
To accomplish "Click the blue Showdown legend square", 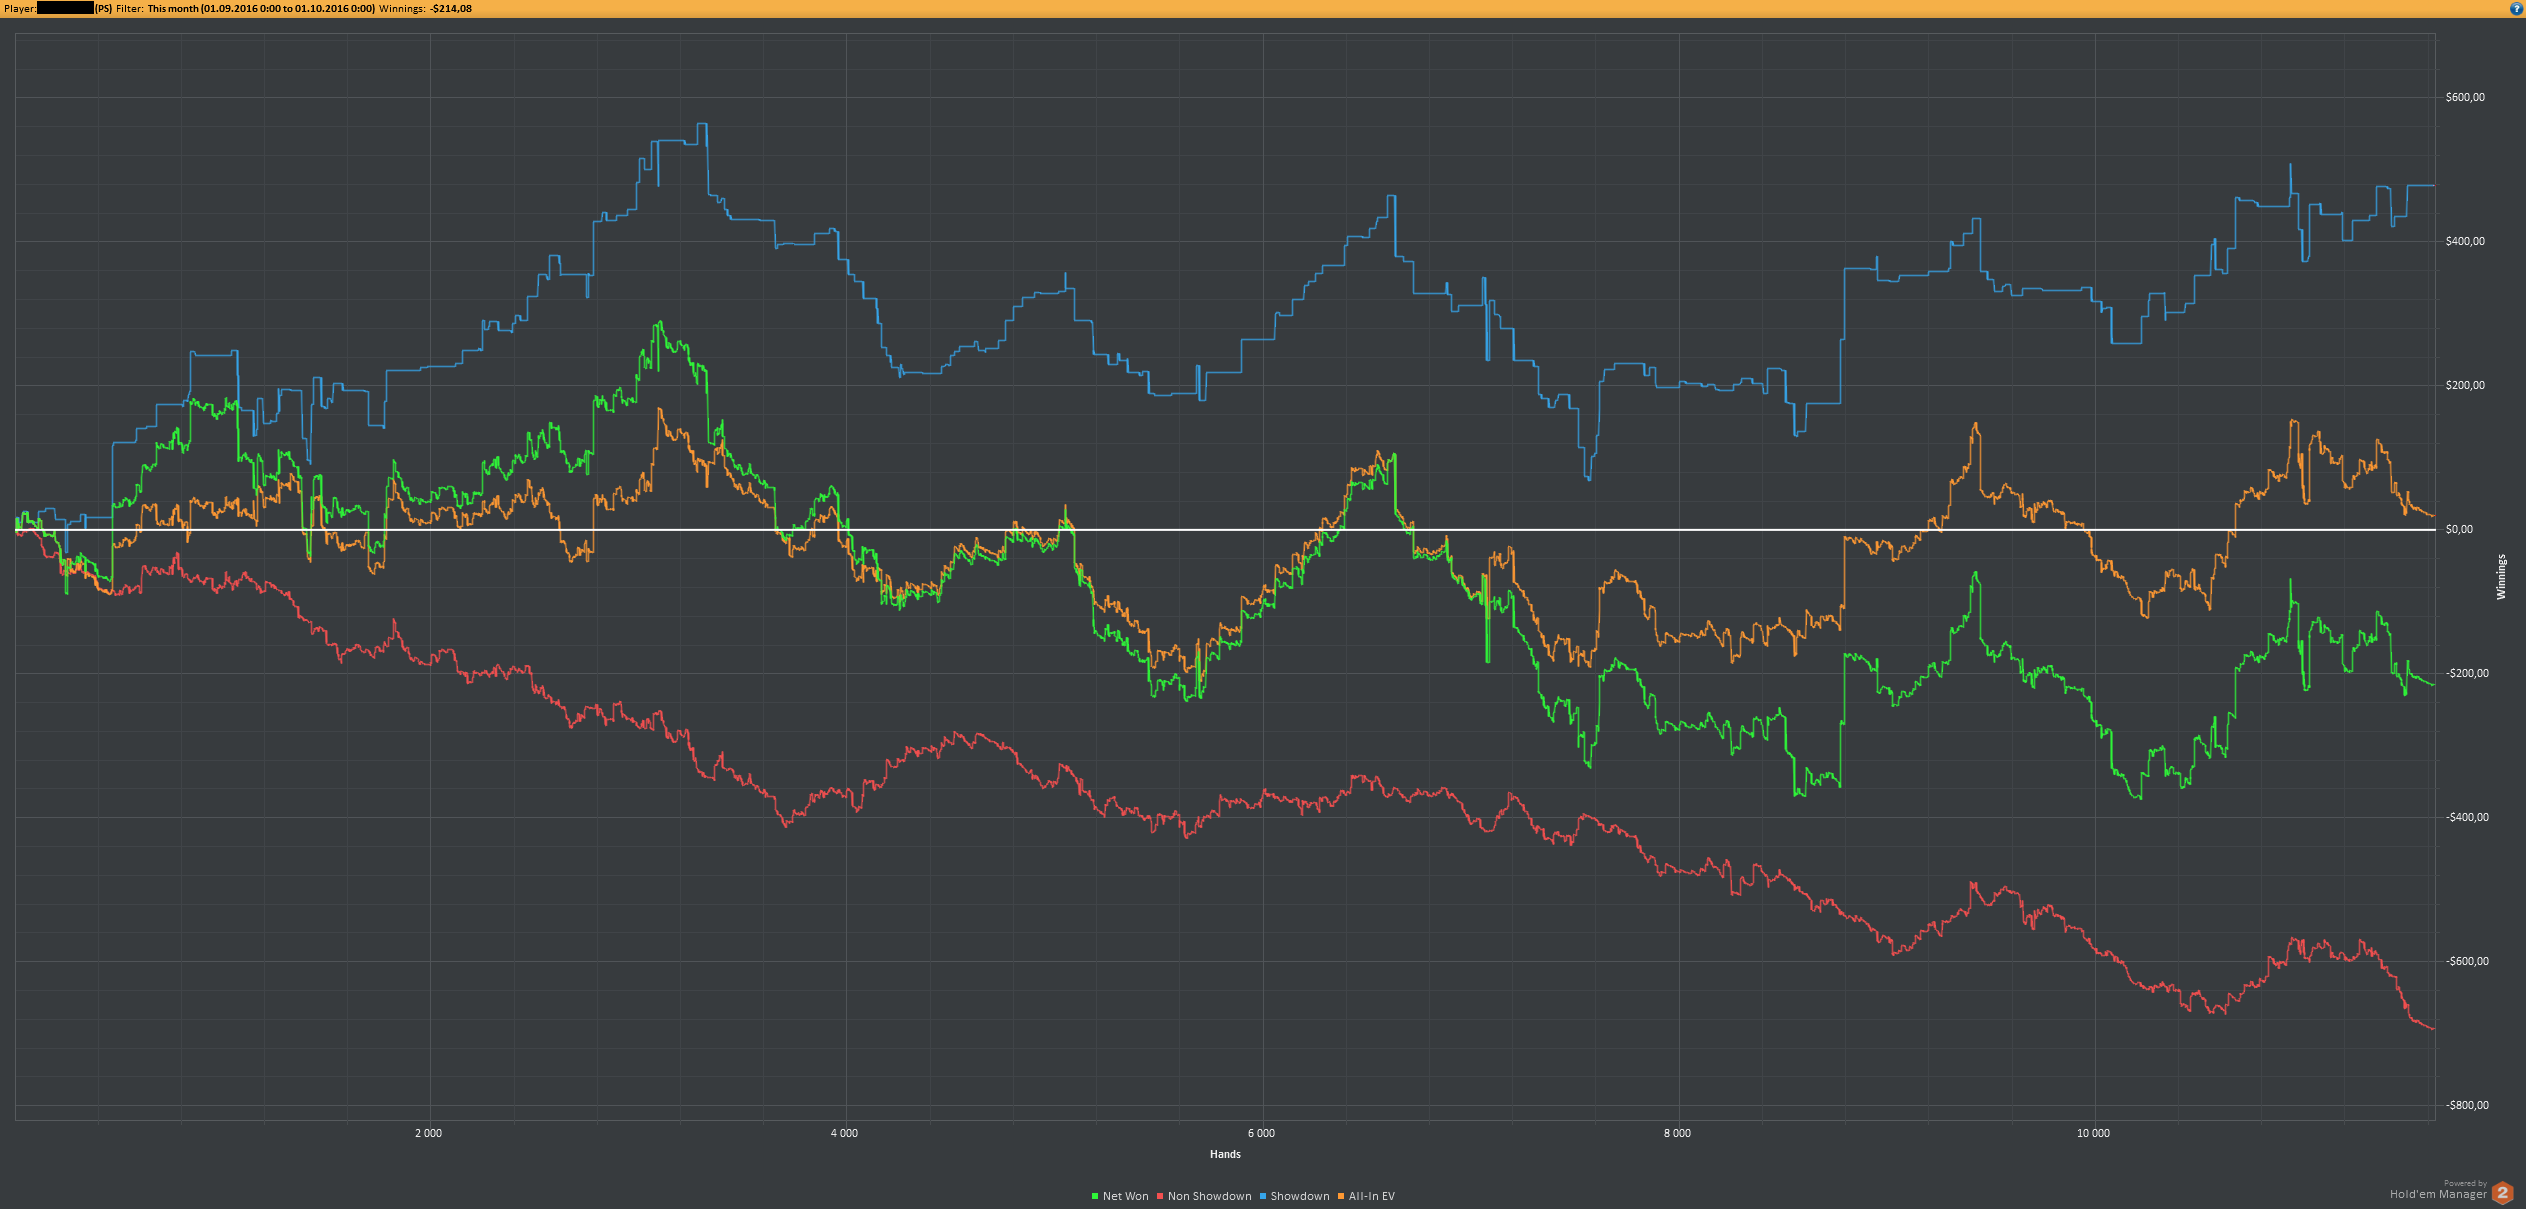I will pos(1263,1196).
